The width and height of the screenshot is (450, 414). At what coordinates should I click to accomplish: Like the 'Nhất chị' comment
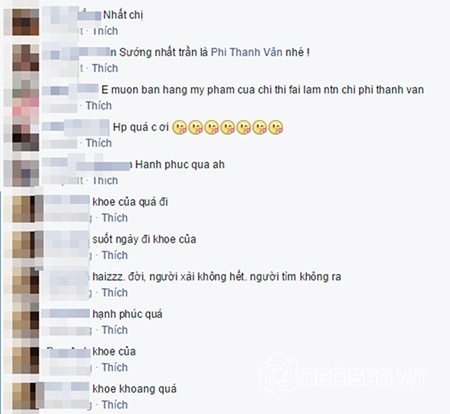[x=105, y=31]
